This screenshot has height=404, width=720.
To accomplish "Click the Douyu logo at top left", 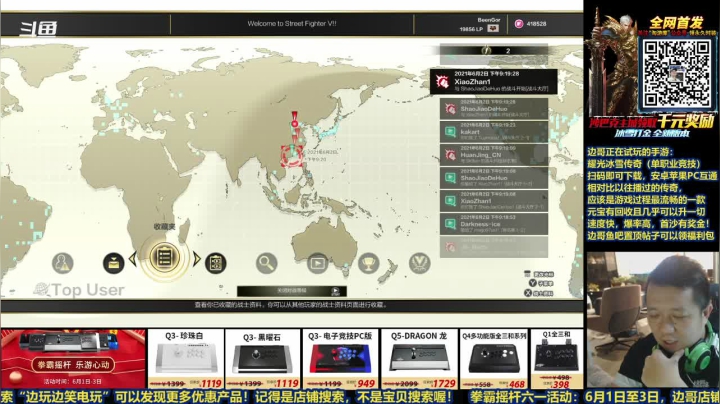I will coord(38,28).
